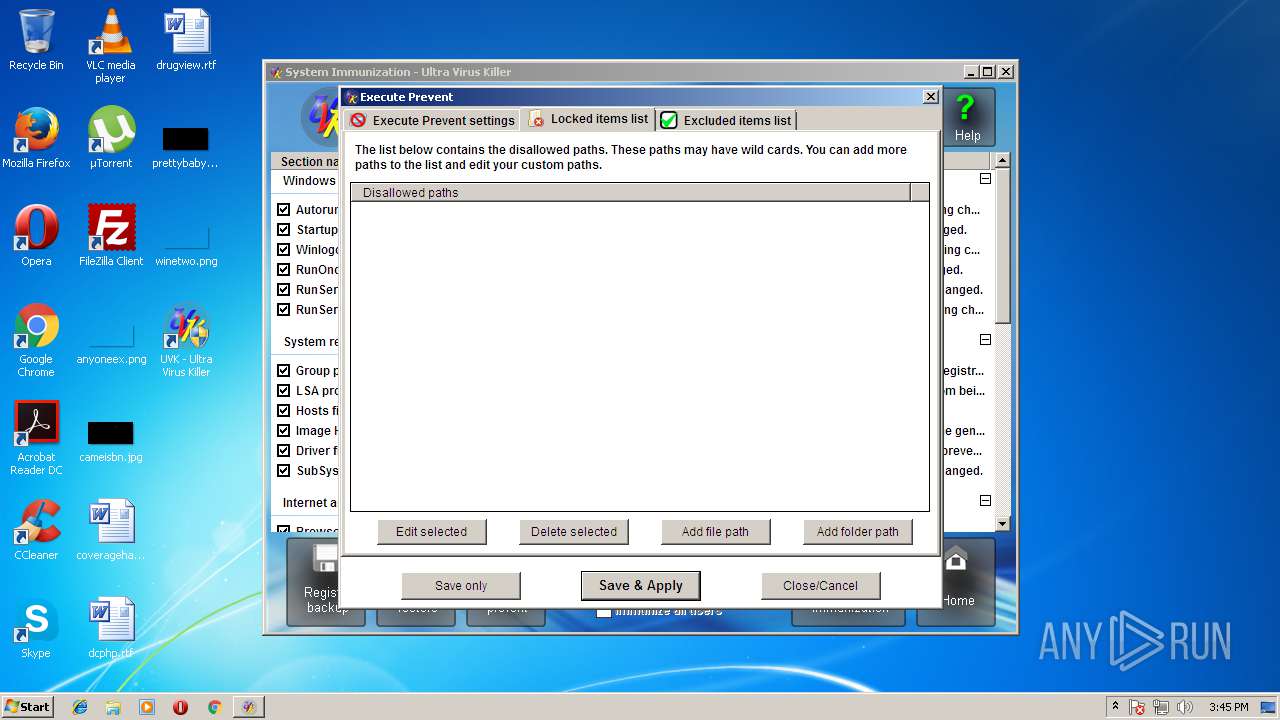Collapse the Internet section
The image size is (1280, 720).
(985, 501)
